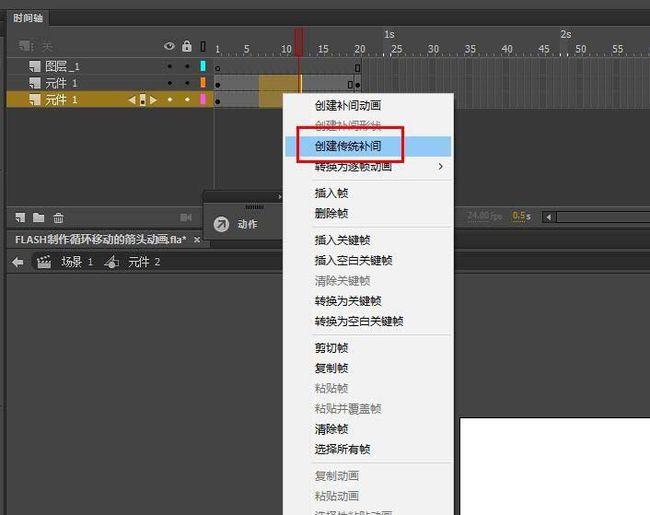Screen dimensions: 650x515
Task: Click 元件 2 in the breadcrumb bar
Action: coord(144,262)
